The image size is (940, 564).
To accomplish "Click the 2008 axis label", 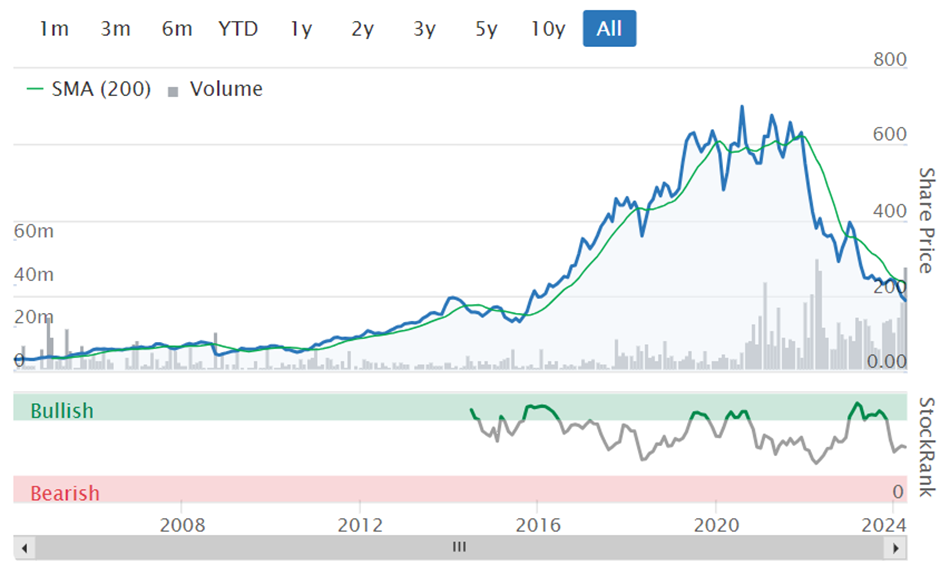I will pos(182,526).
